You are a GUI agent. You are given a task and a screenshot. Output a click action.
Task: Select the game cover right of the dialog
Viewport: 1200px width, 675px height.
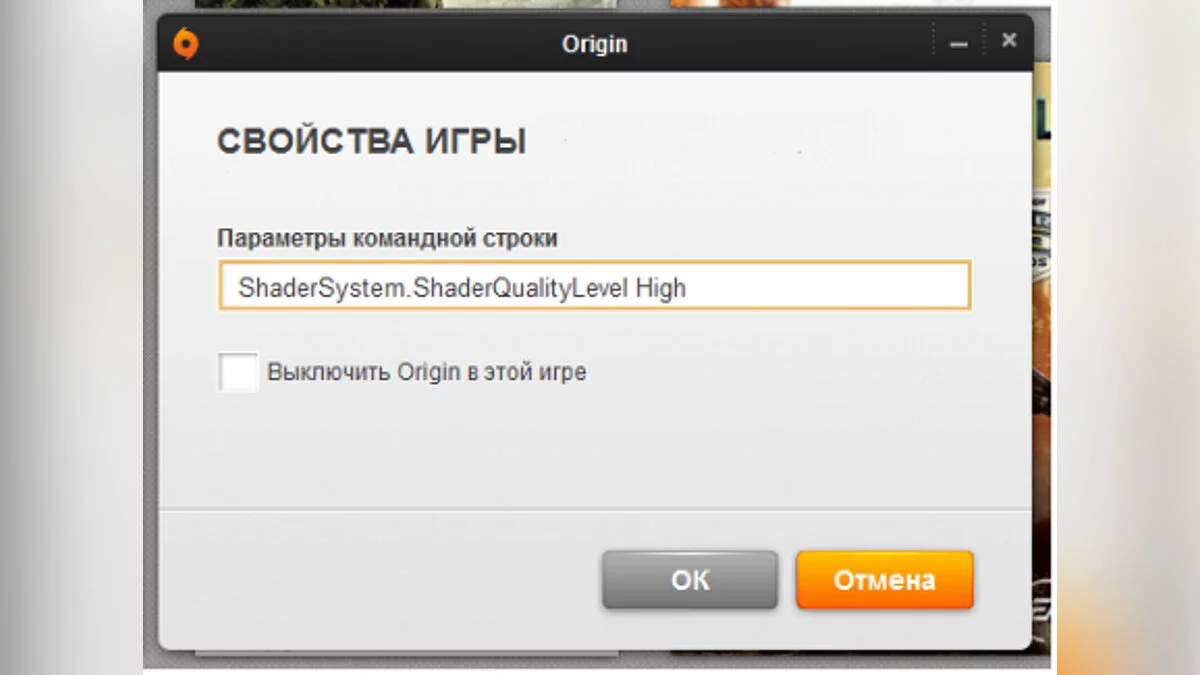click(x=1041, y=350)
